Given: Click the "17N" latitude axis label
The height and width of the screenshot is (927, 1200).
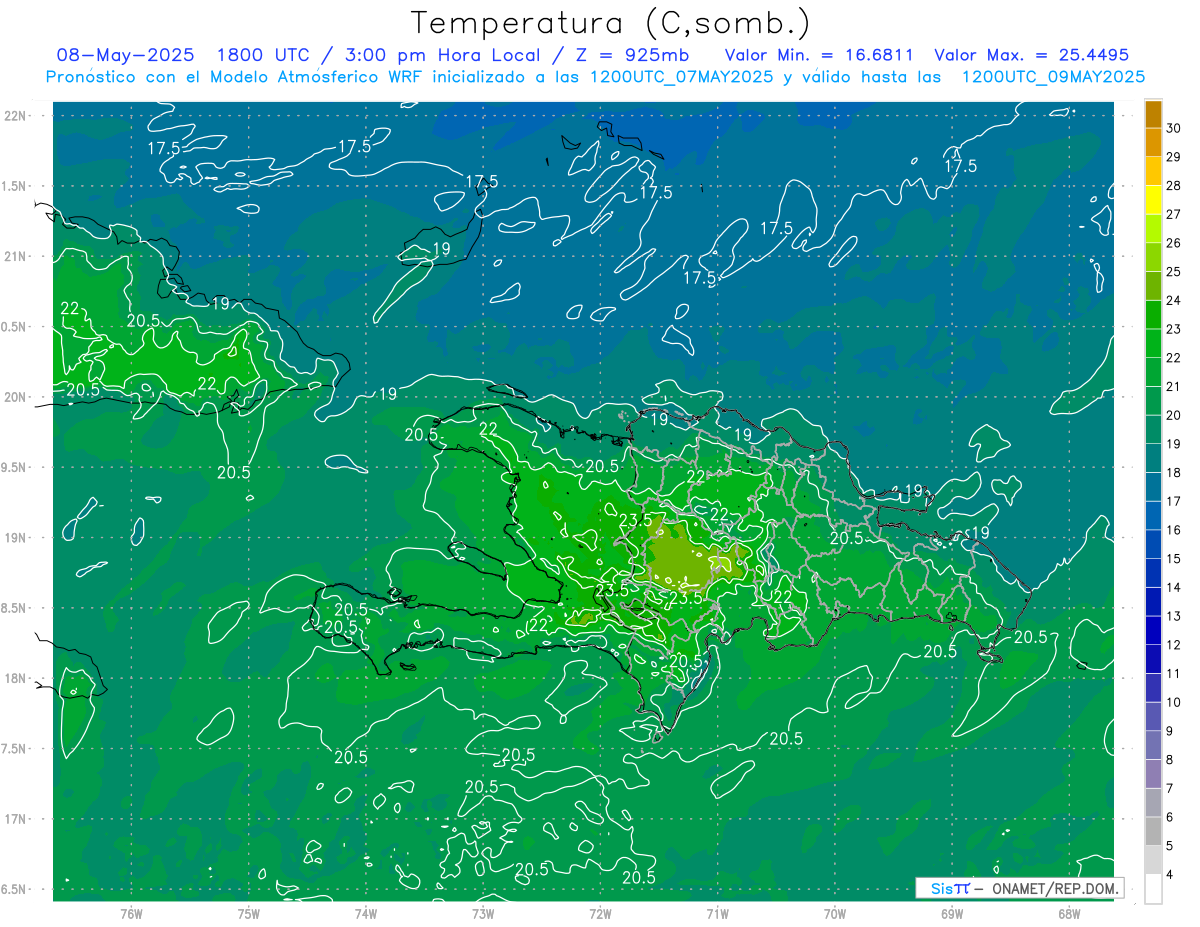Looking at the screenshot, I should pos(15,820).
